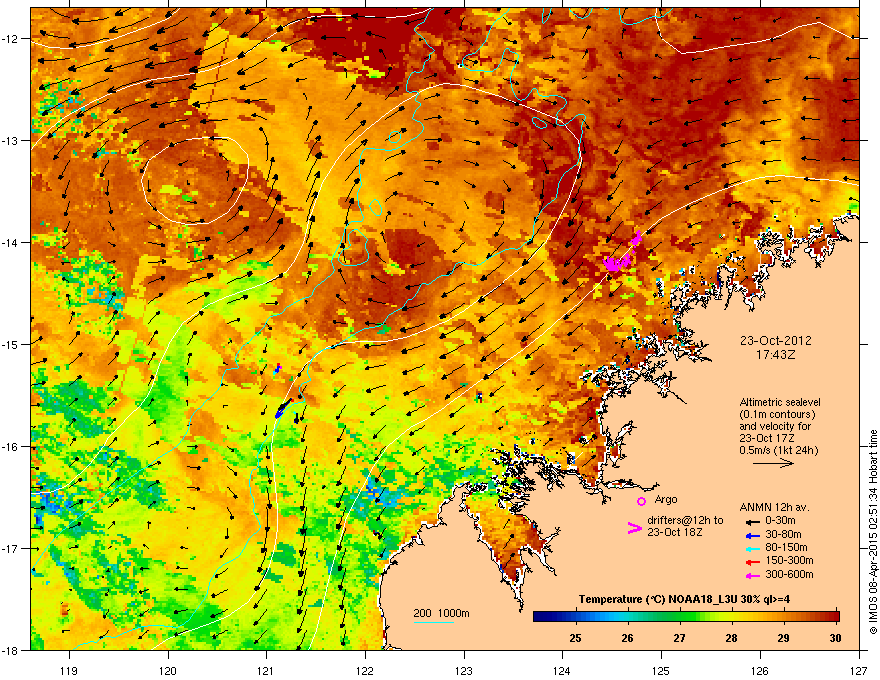
Task: Click the magenta drifters arrowhead legend symbol
Action: click(635, 527)
